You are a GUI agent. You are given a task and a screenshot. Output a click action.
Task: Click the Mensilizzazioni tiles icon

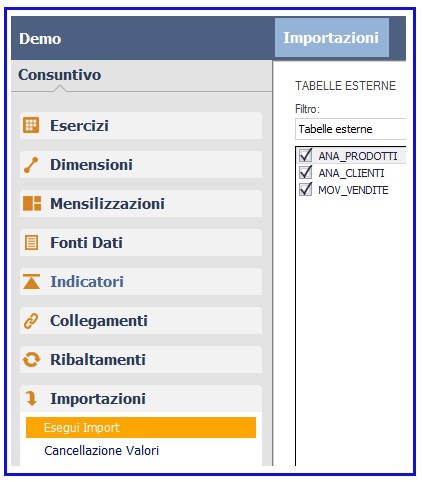click(x=32, y=204)
